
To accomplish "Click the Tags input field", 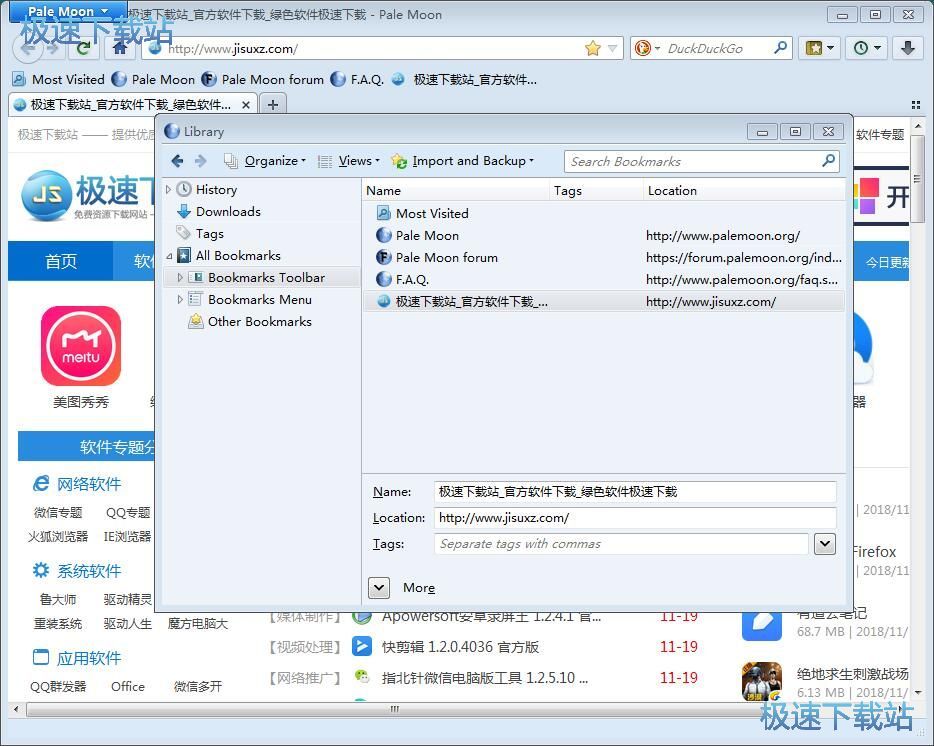I will click(x=621, y=543).
